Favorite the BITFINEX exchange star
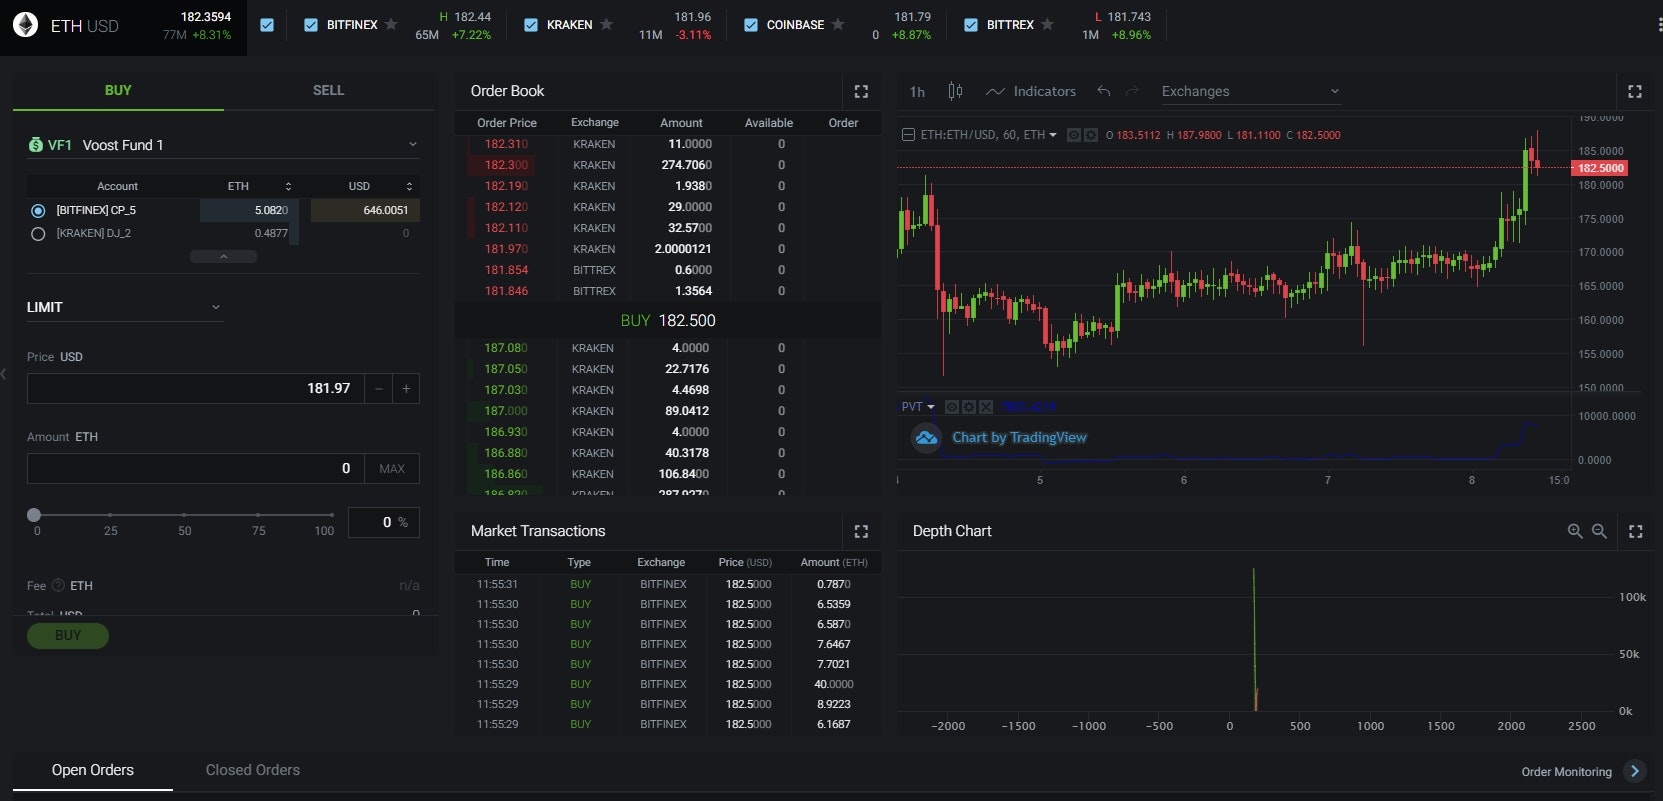Viewport: 1663px width, 801px height. pyautogui.click(x=391, y=24)
